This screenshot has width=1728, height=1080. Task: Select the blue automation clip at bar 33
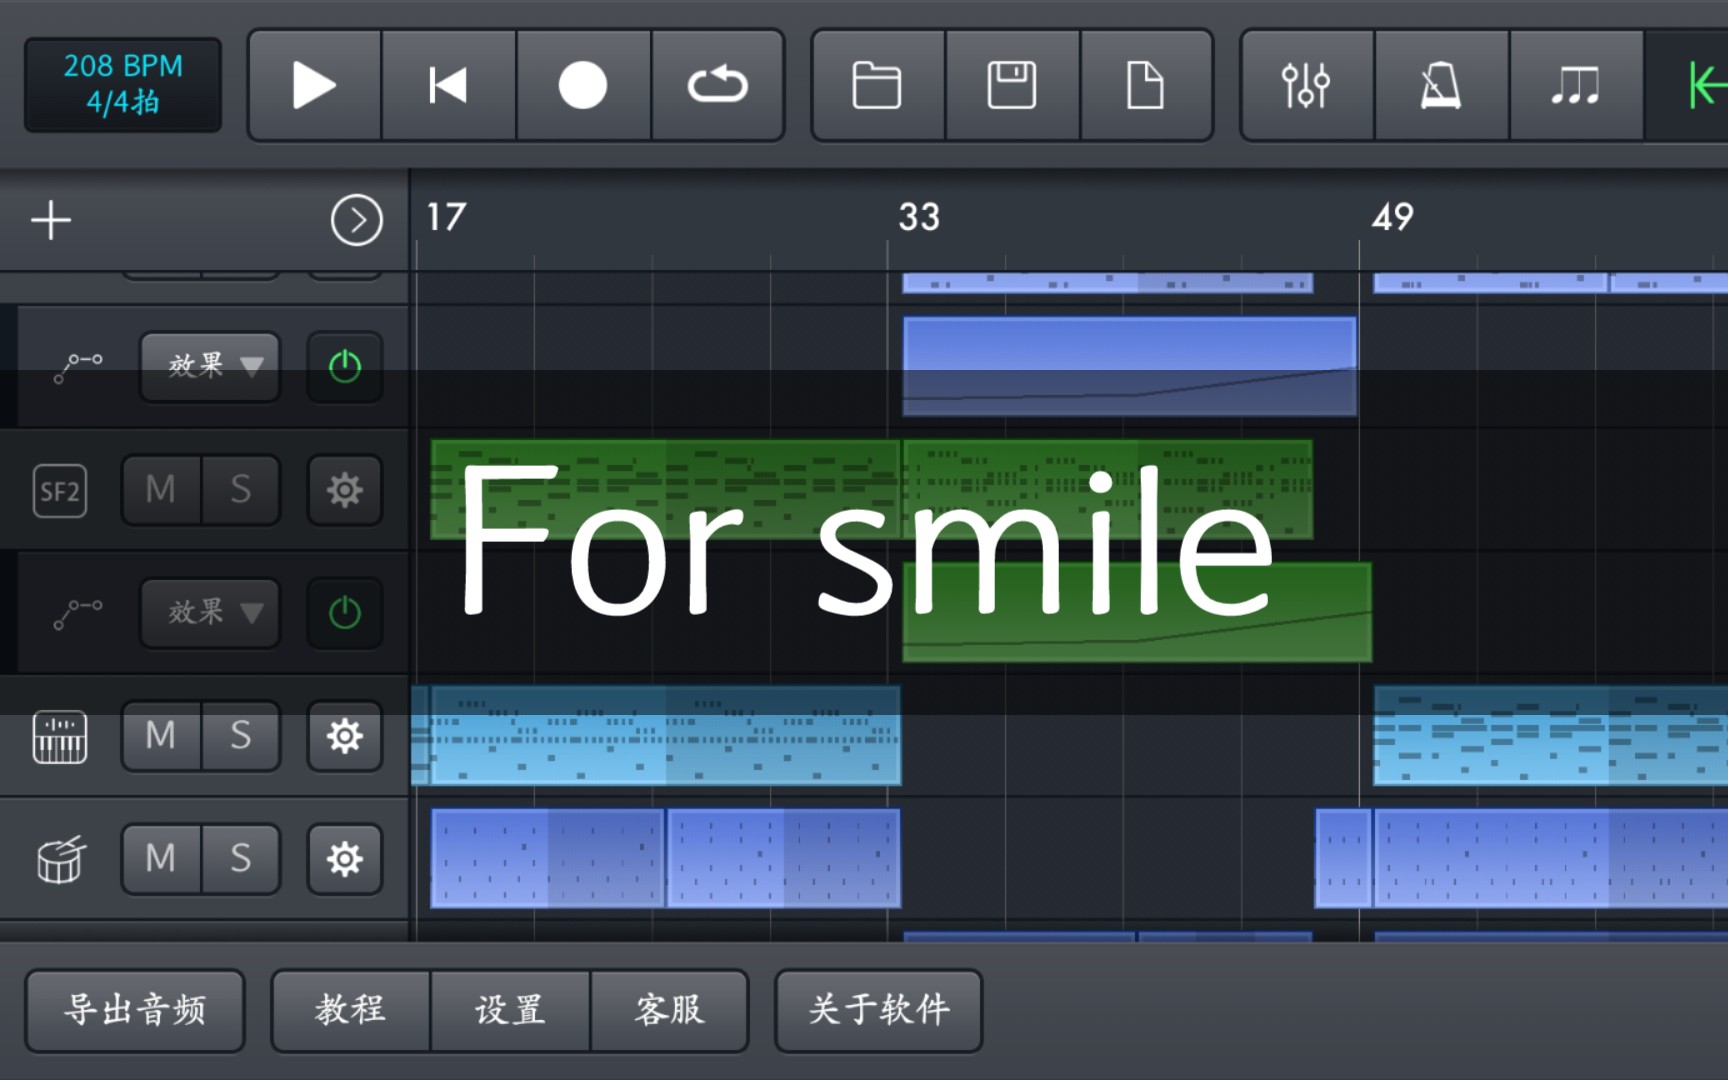click(x=1130, y=366)
